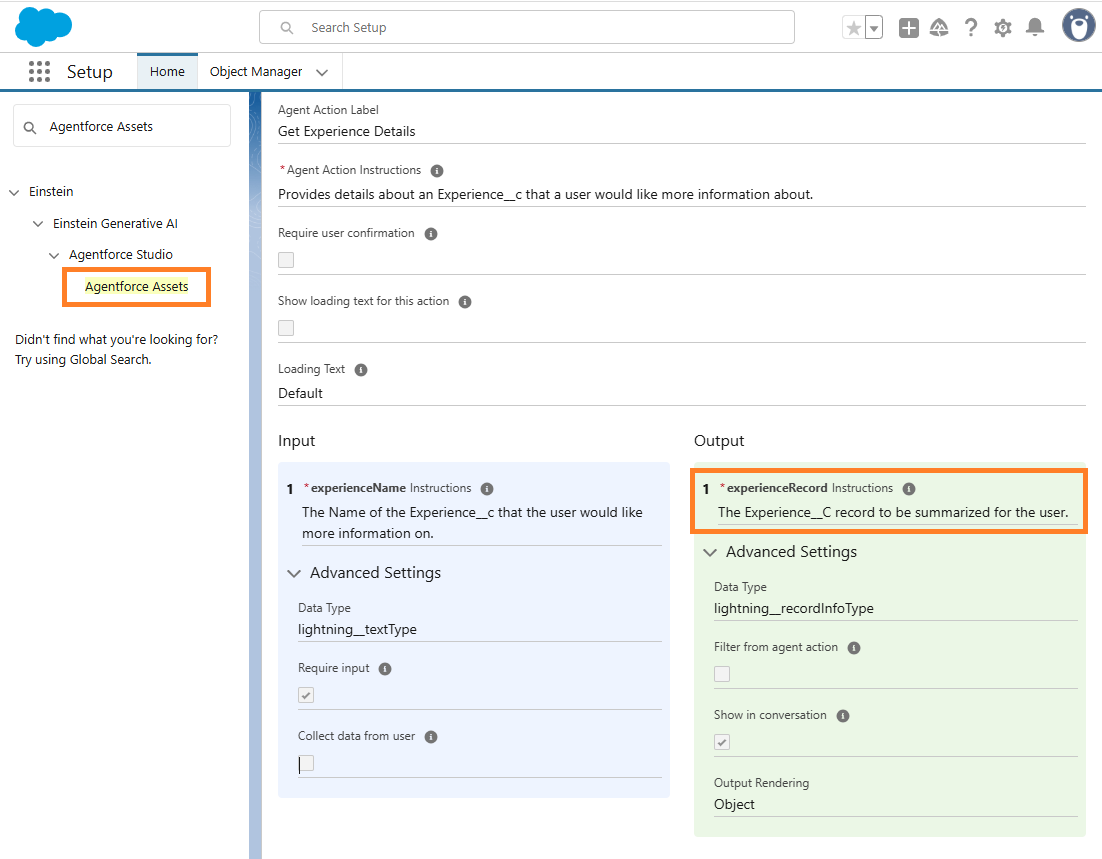
Task: Collapse the Einstein Generative AI node
Action: (x=38, y=224)
